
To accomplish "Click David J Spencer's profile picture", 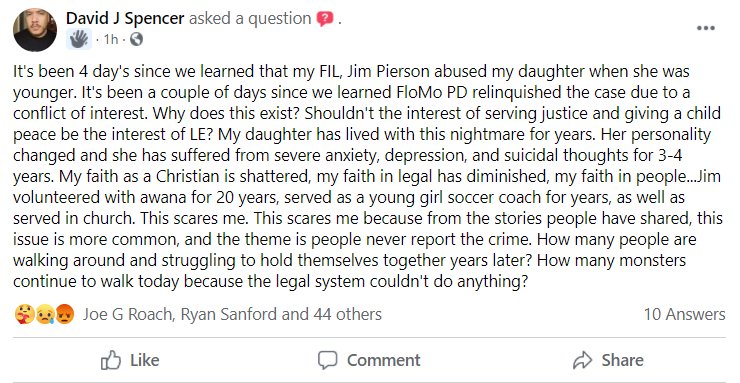I will [35, 30].
